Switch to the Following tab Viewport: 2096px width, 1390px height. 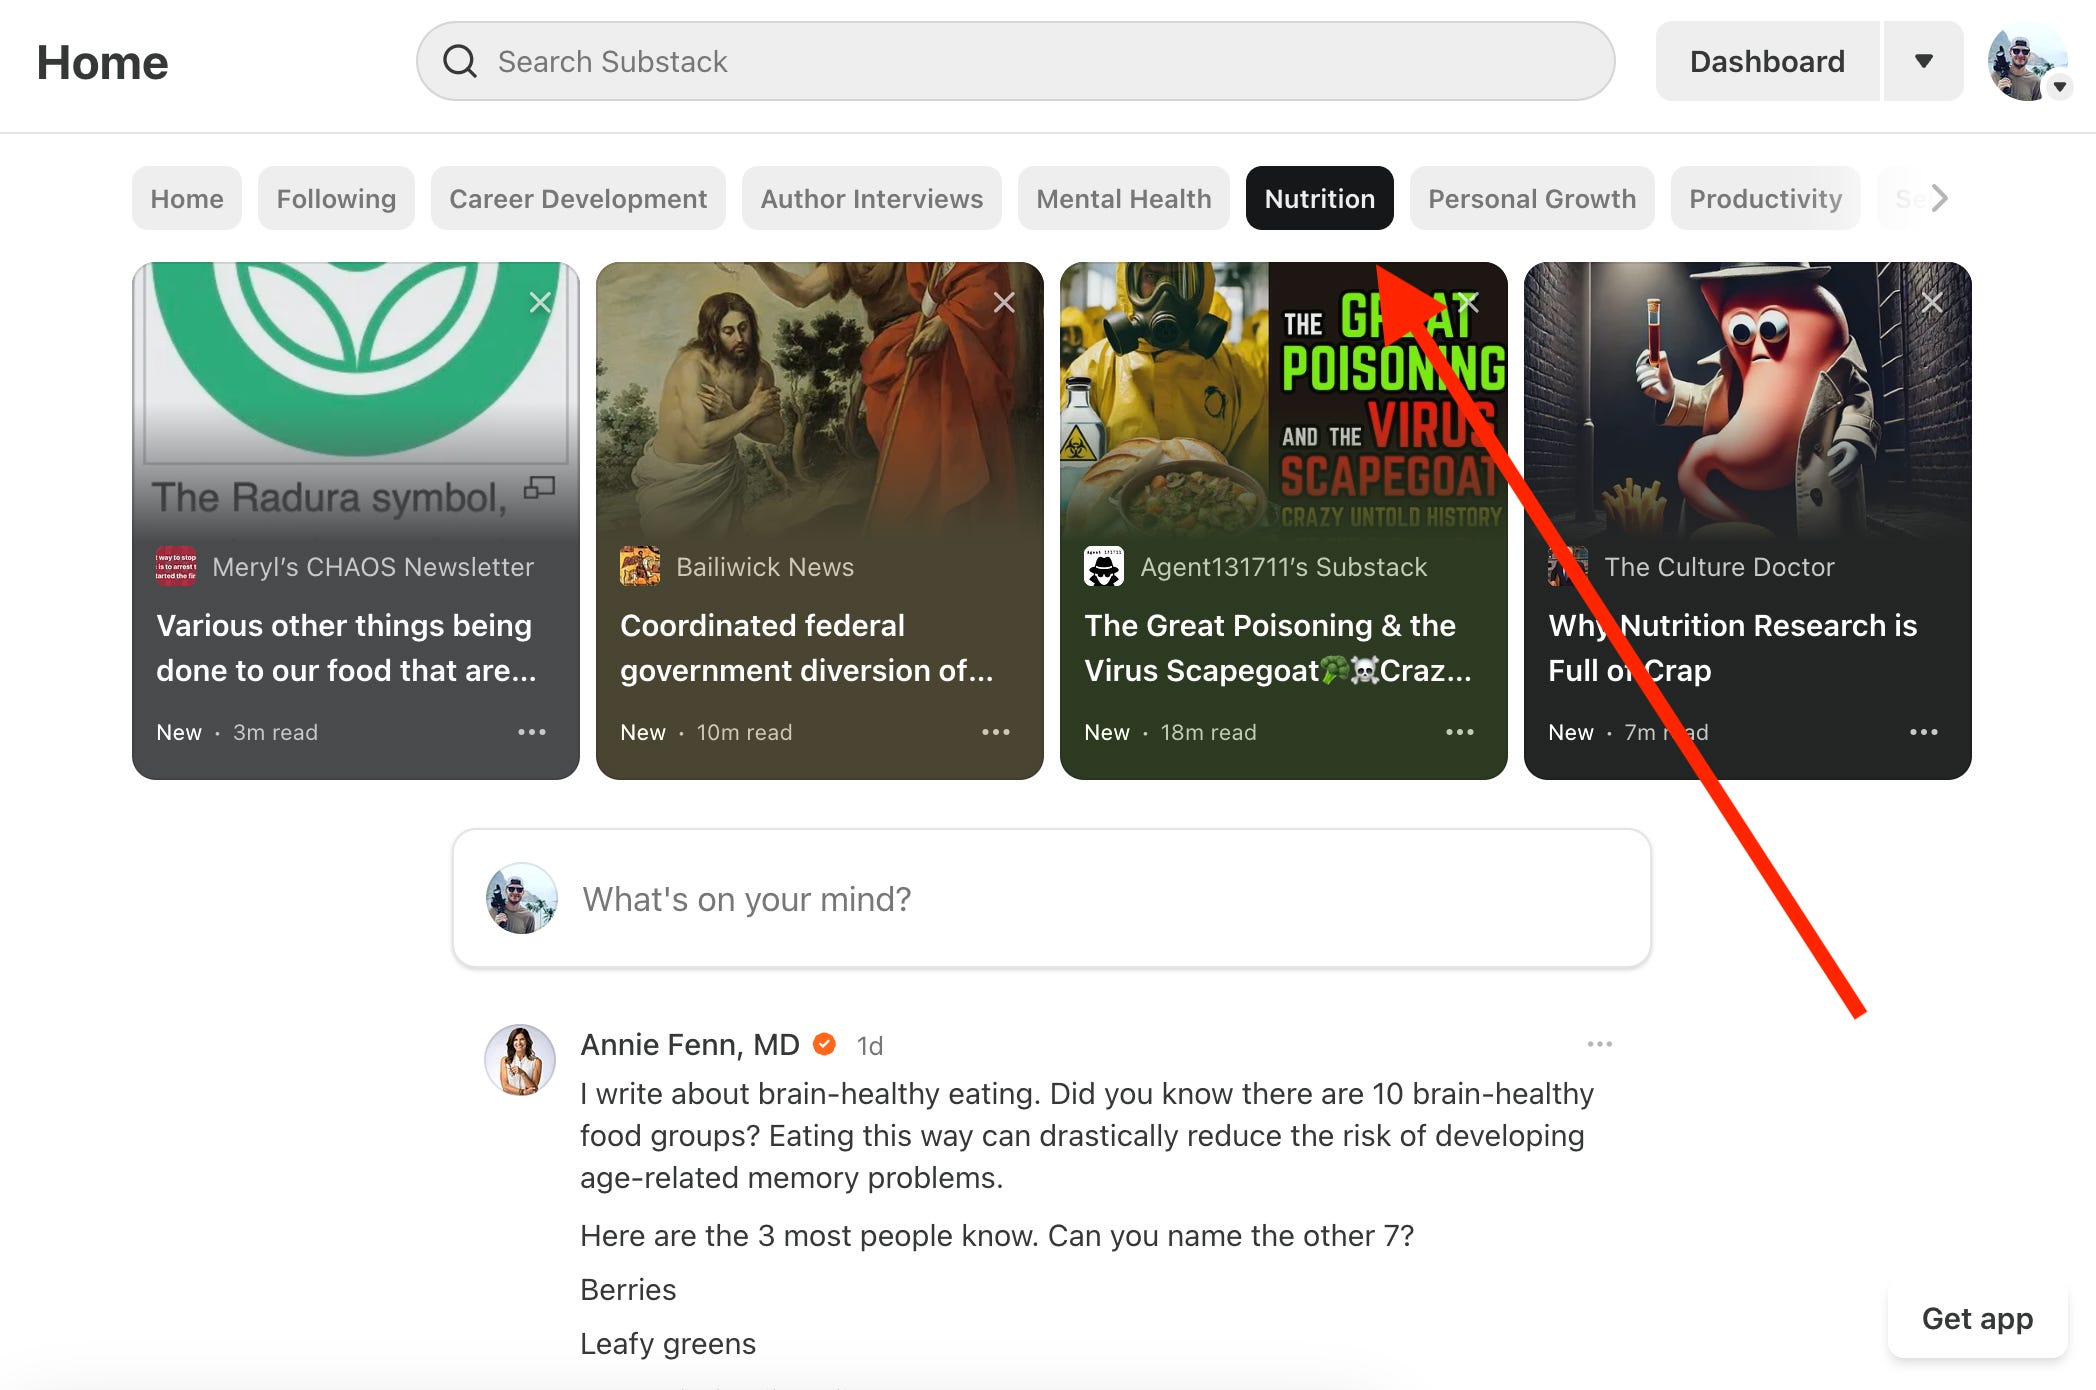pyautogui.click(x=336, y=198)
